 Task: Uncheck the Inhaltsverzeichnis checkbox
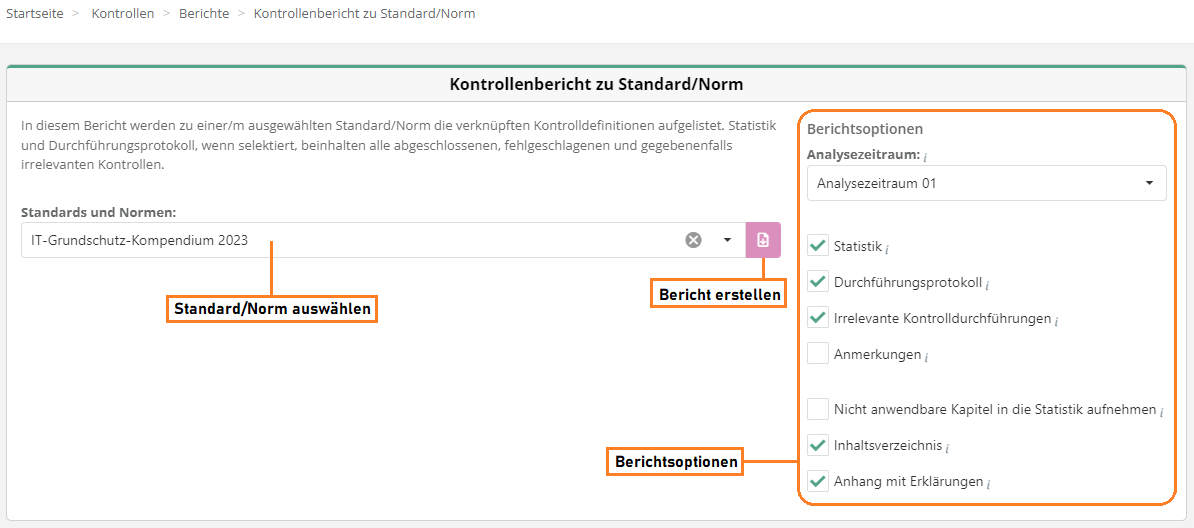(818, 445)
